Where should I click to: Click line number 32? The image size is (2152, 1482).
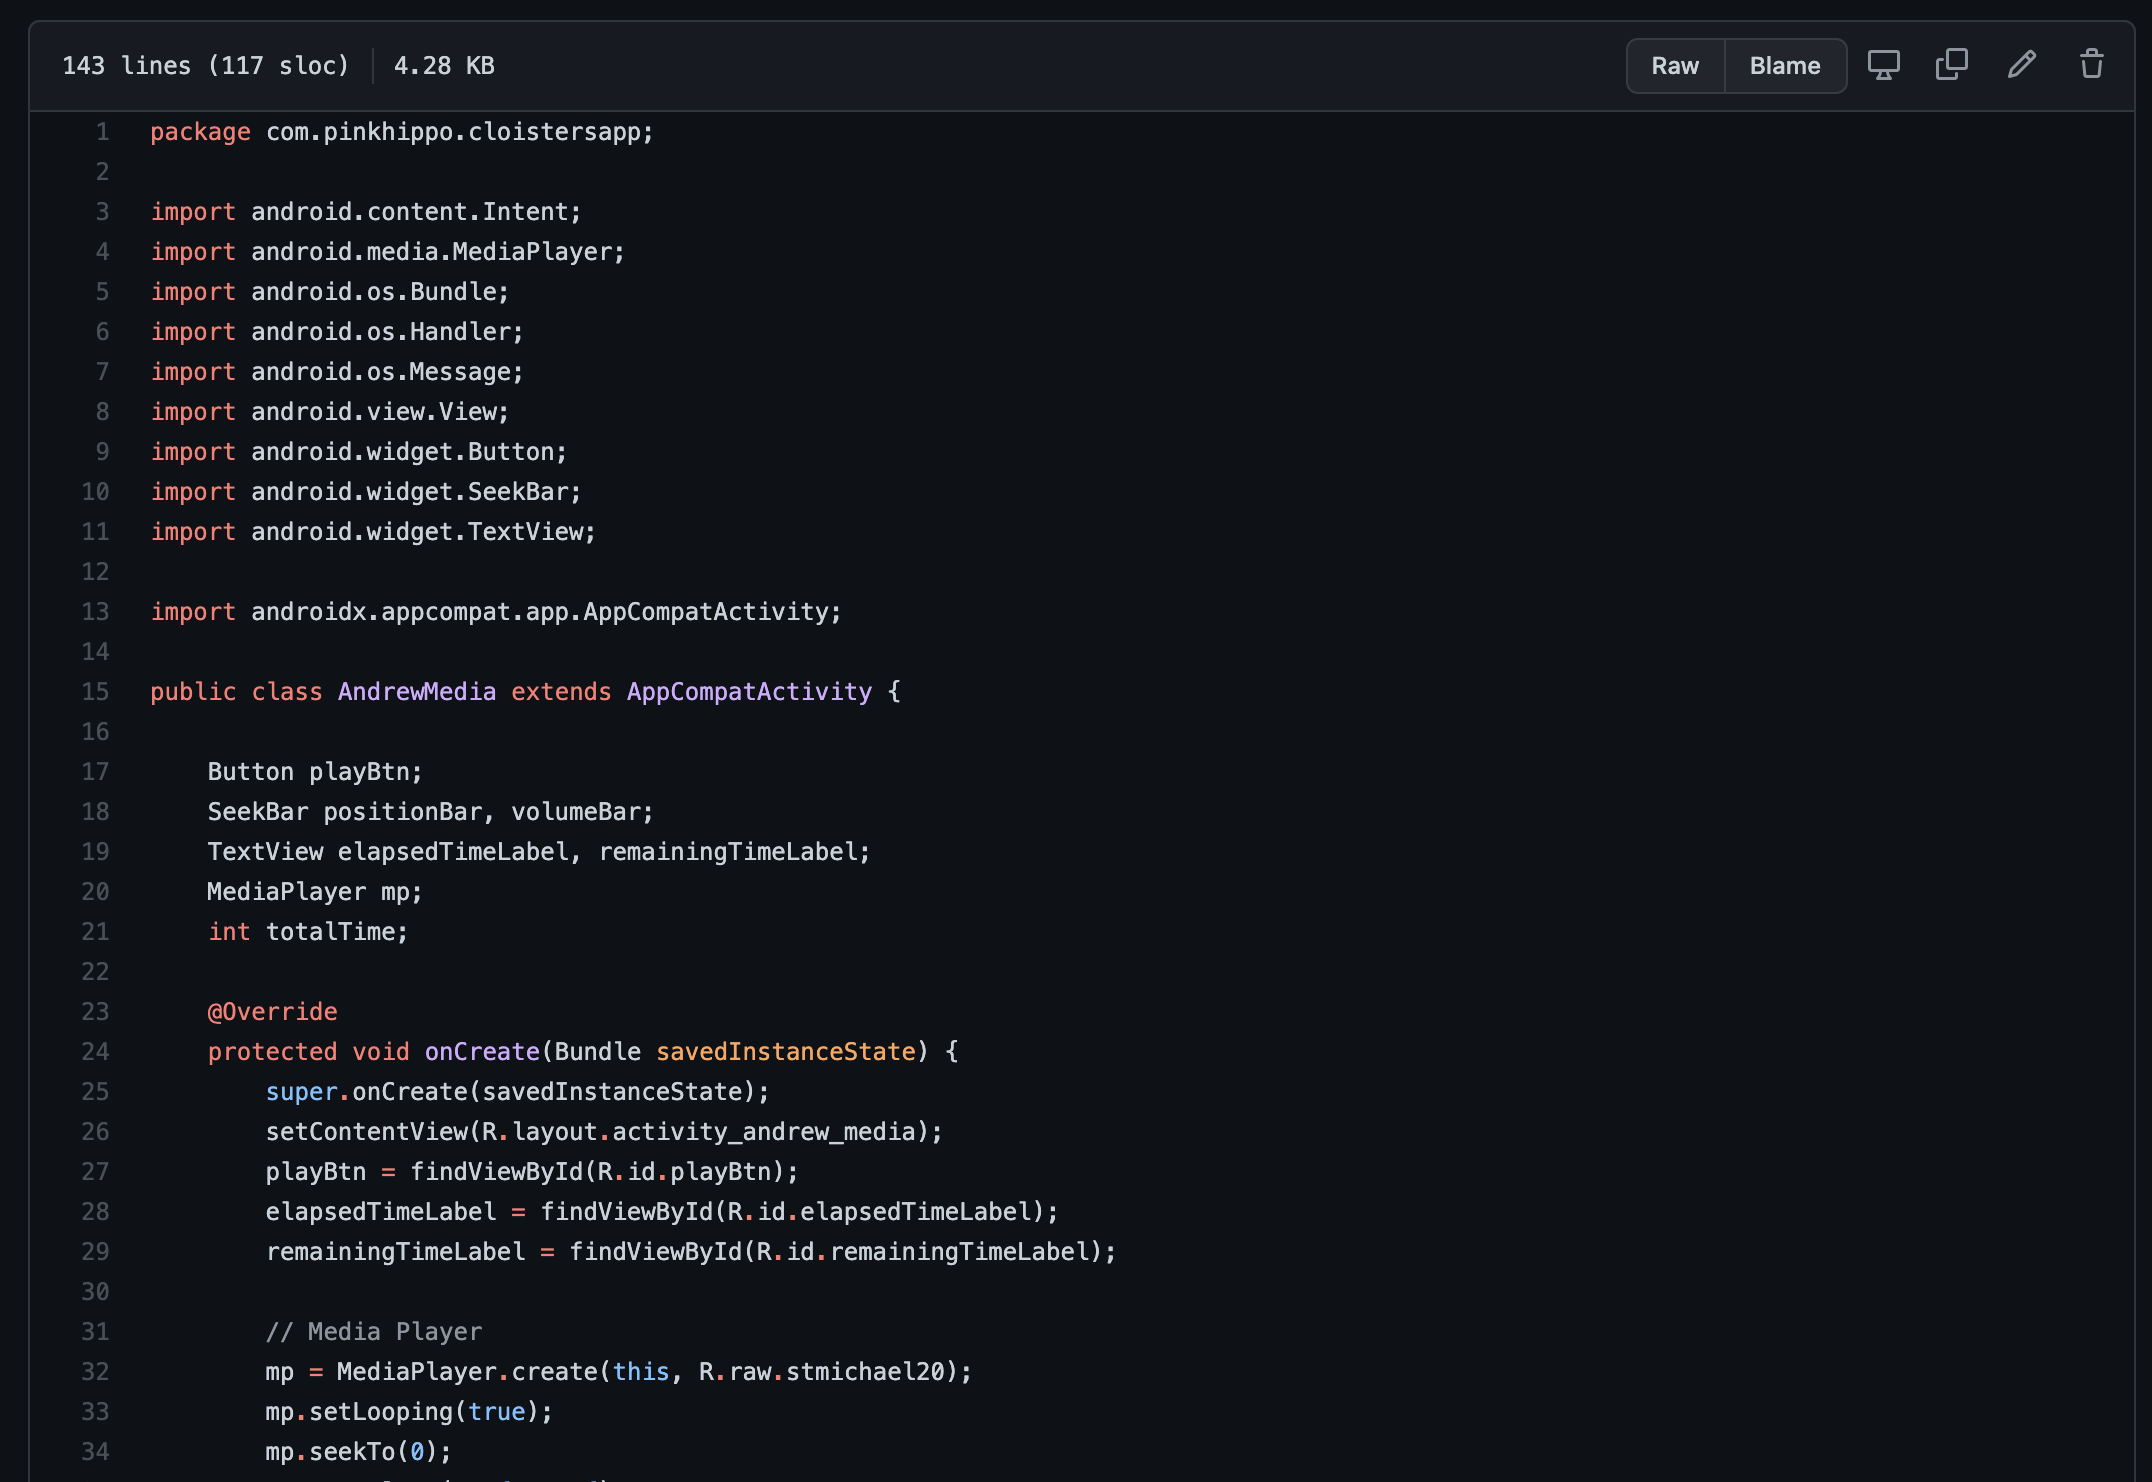coord(96,1372)
